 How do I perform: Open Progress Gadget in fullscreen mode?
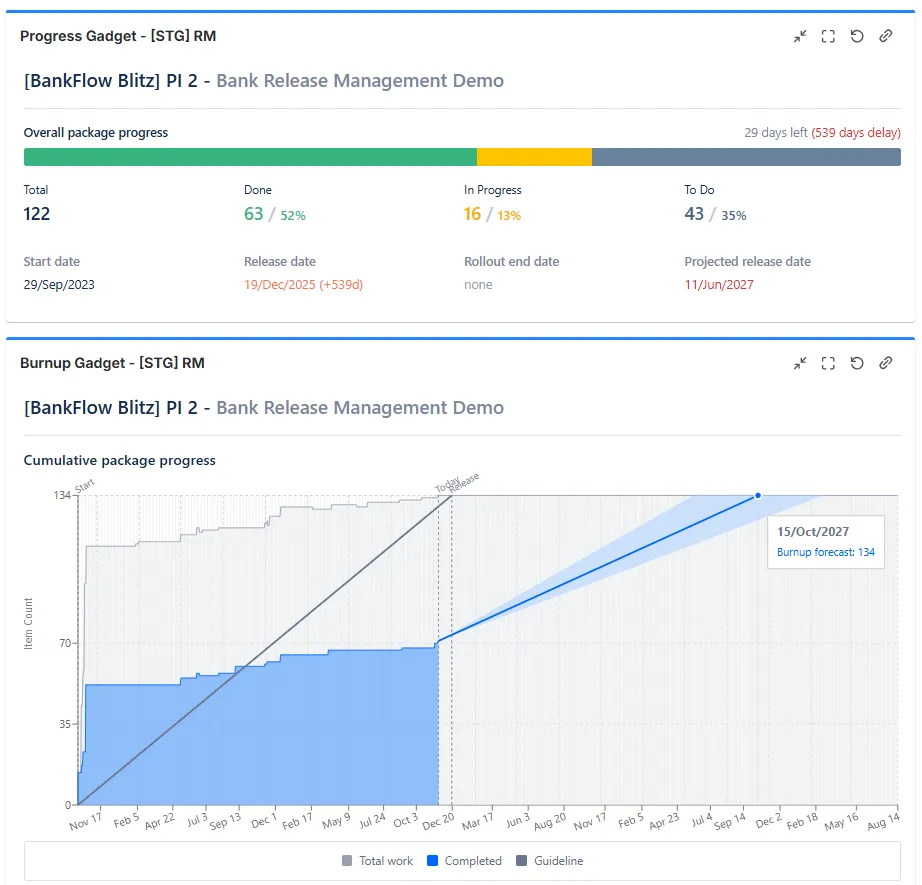coord(828,36)
